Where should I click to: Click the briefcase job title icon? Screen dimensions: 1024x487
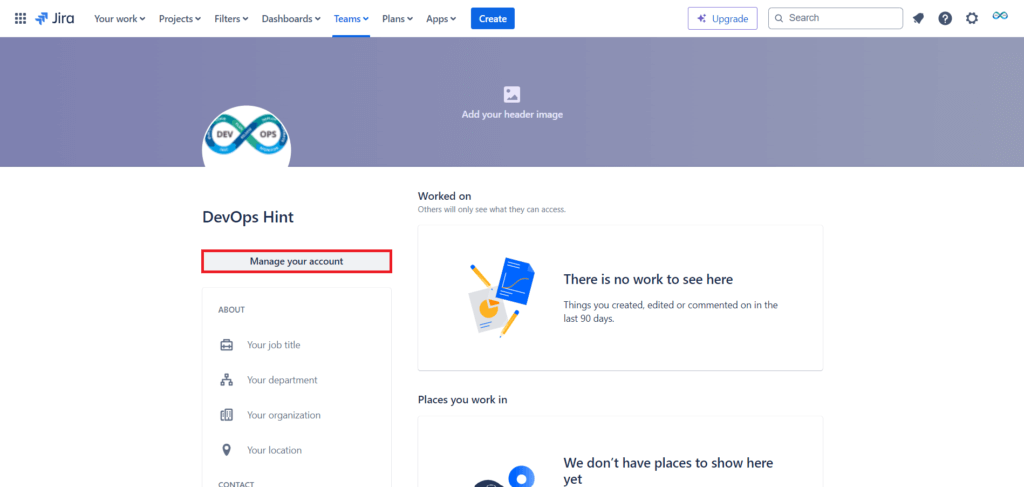click(227, 345)
